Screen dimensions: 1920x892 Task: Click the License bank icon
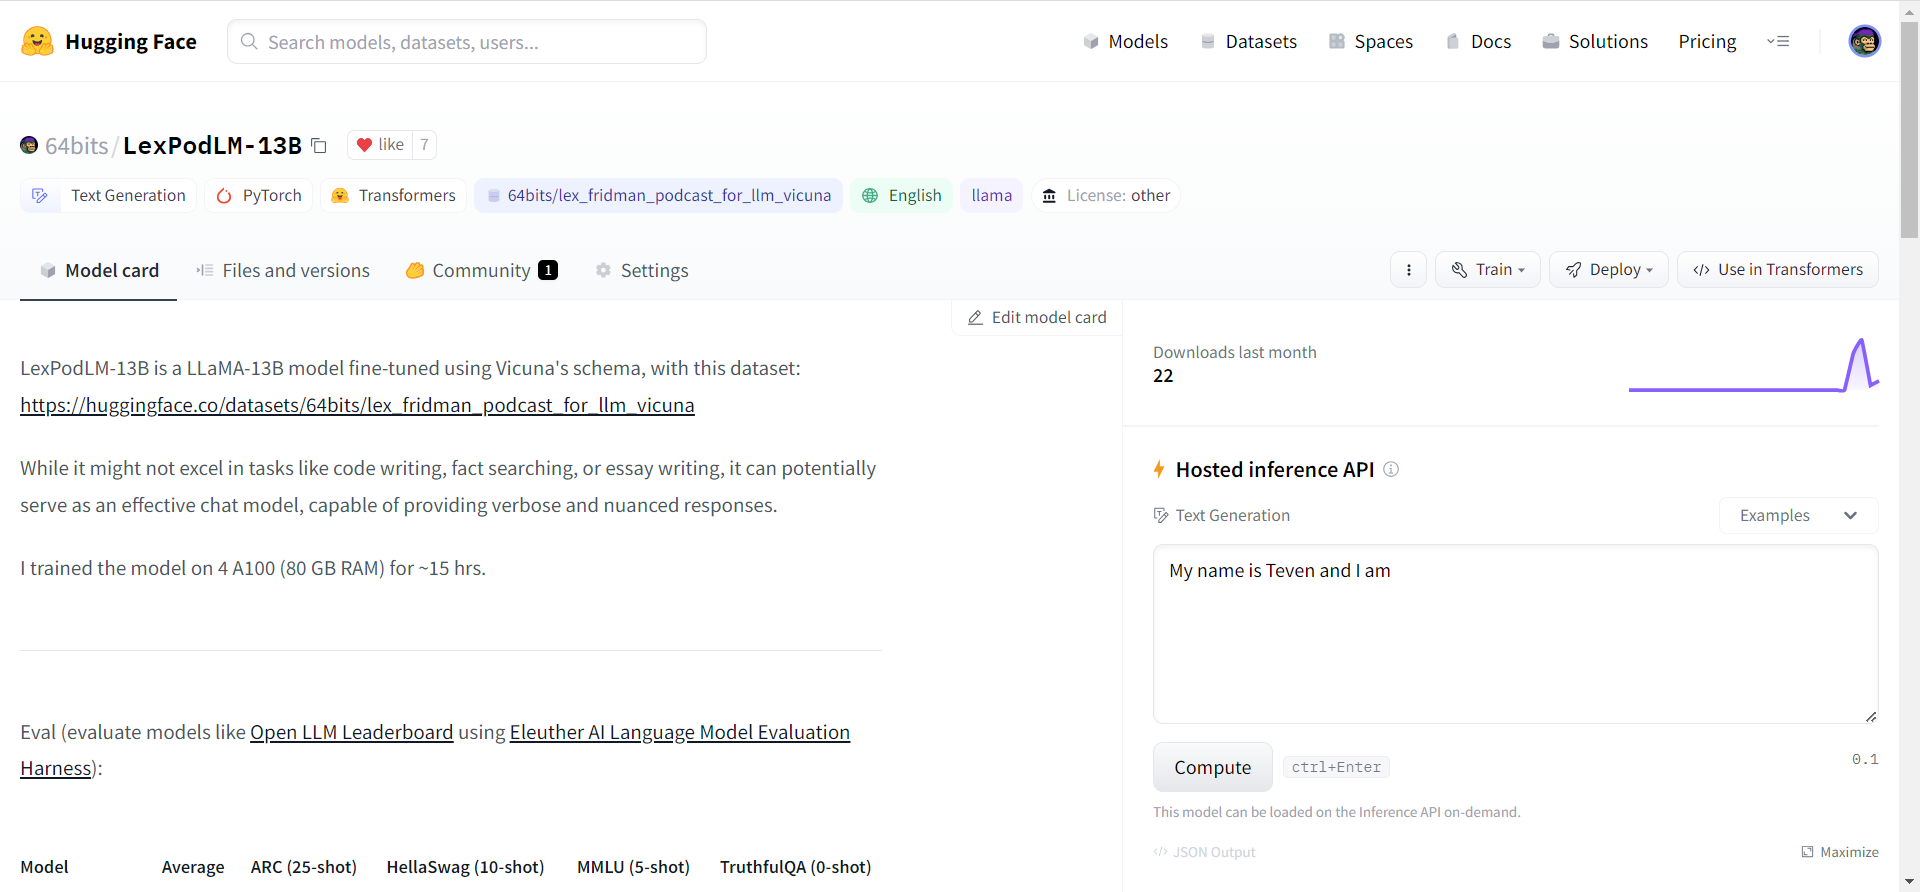[x=1049, y=196]
